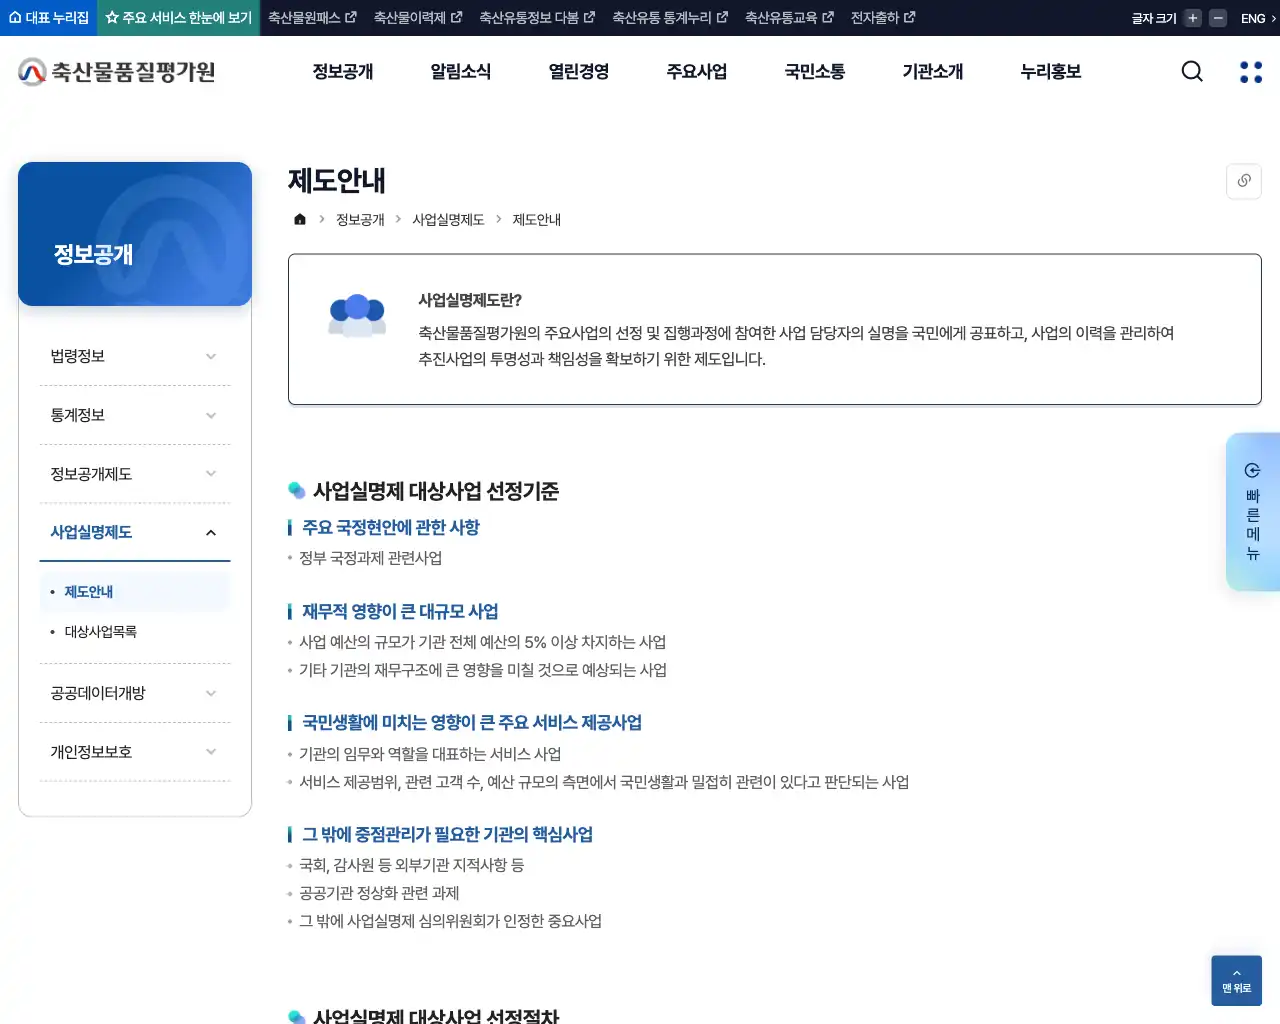Open the all-menu grid icon
Viewport: 1280px width, 1024px height.
point(1250,71)
